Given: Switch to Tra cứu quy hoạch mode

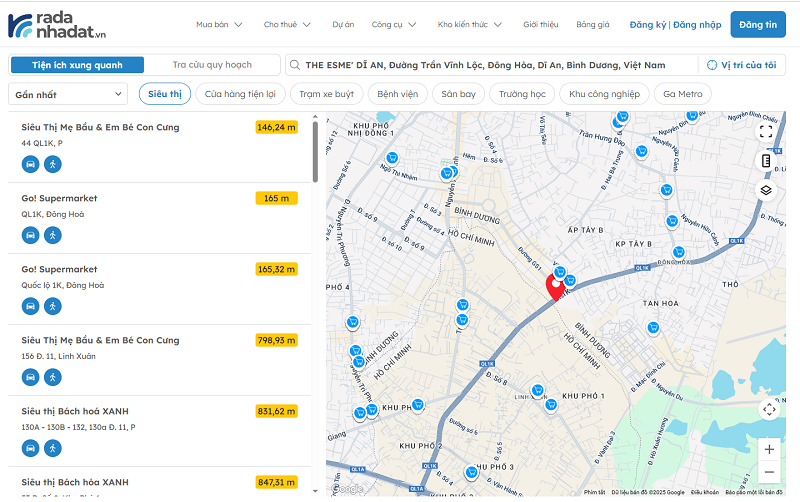Looking at the screenshot, I should click(212, 65).
